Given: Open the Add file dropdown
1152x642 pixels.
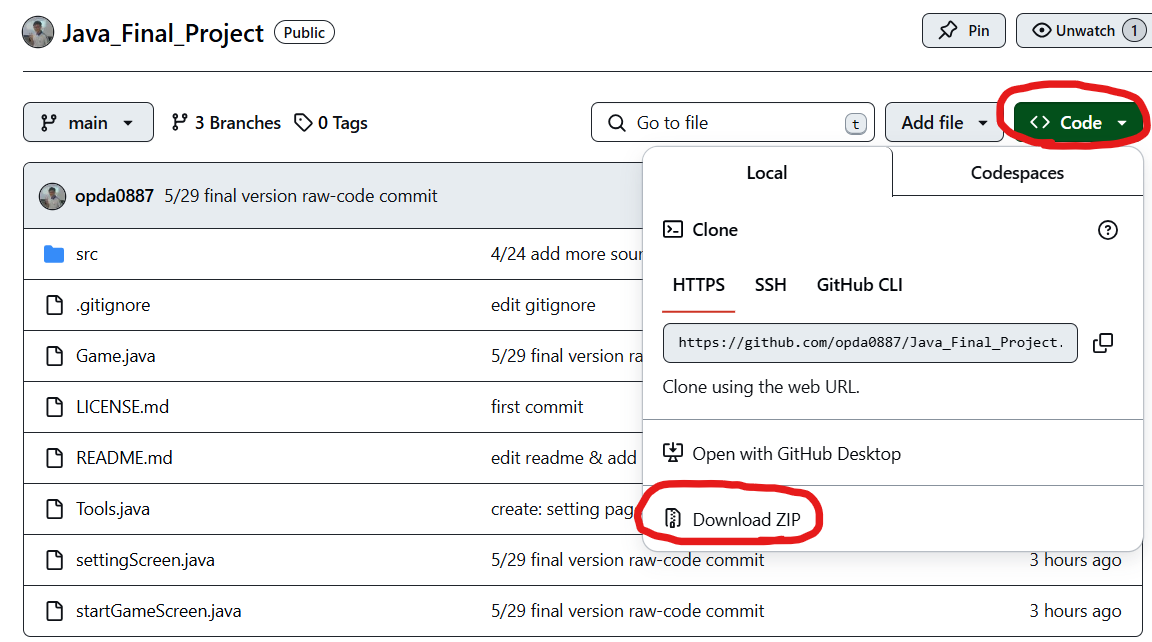Looking at the screenshot, I should point(944,123).
